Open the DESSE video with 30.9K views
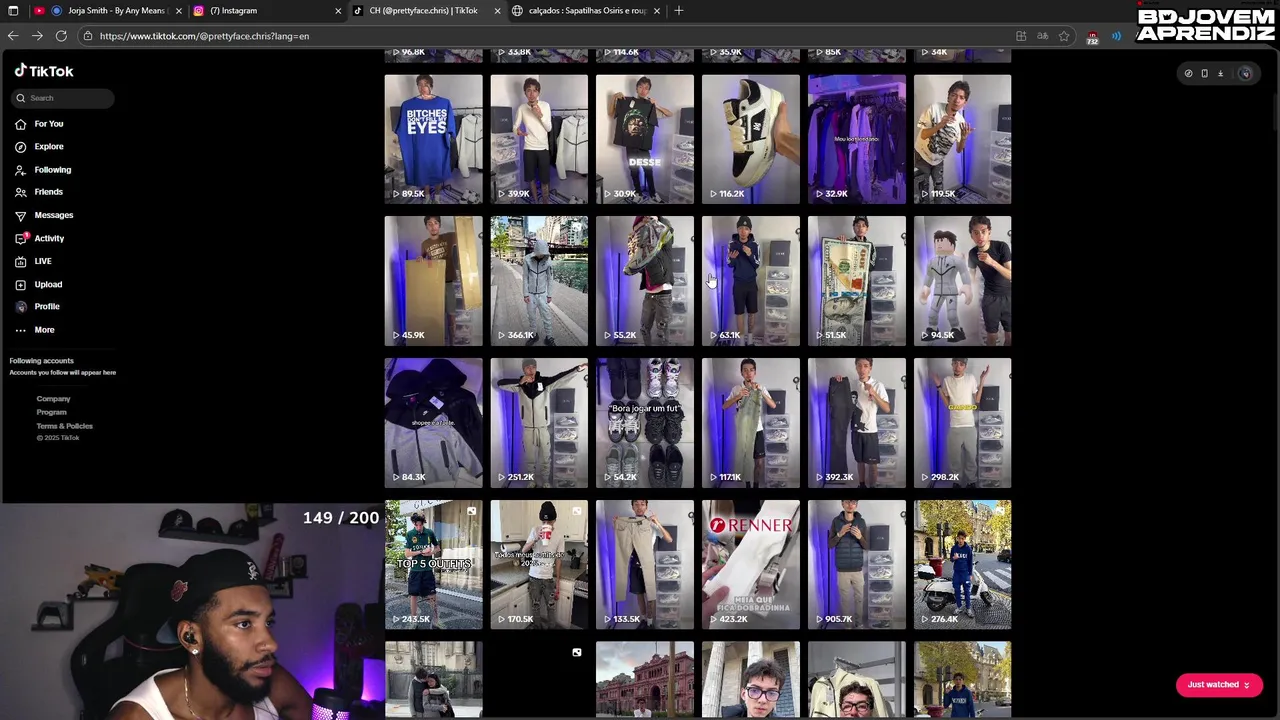1280x720 pixels. tap(645, 139)
